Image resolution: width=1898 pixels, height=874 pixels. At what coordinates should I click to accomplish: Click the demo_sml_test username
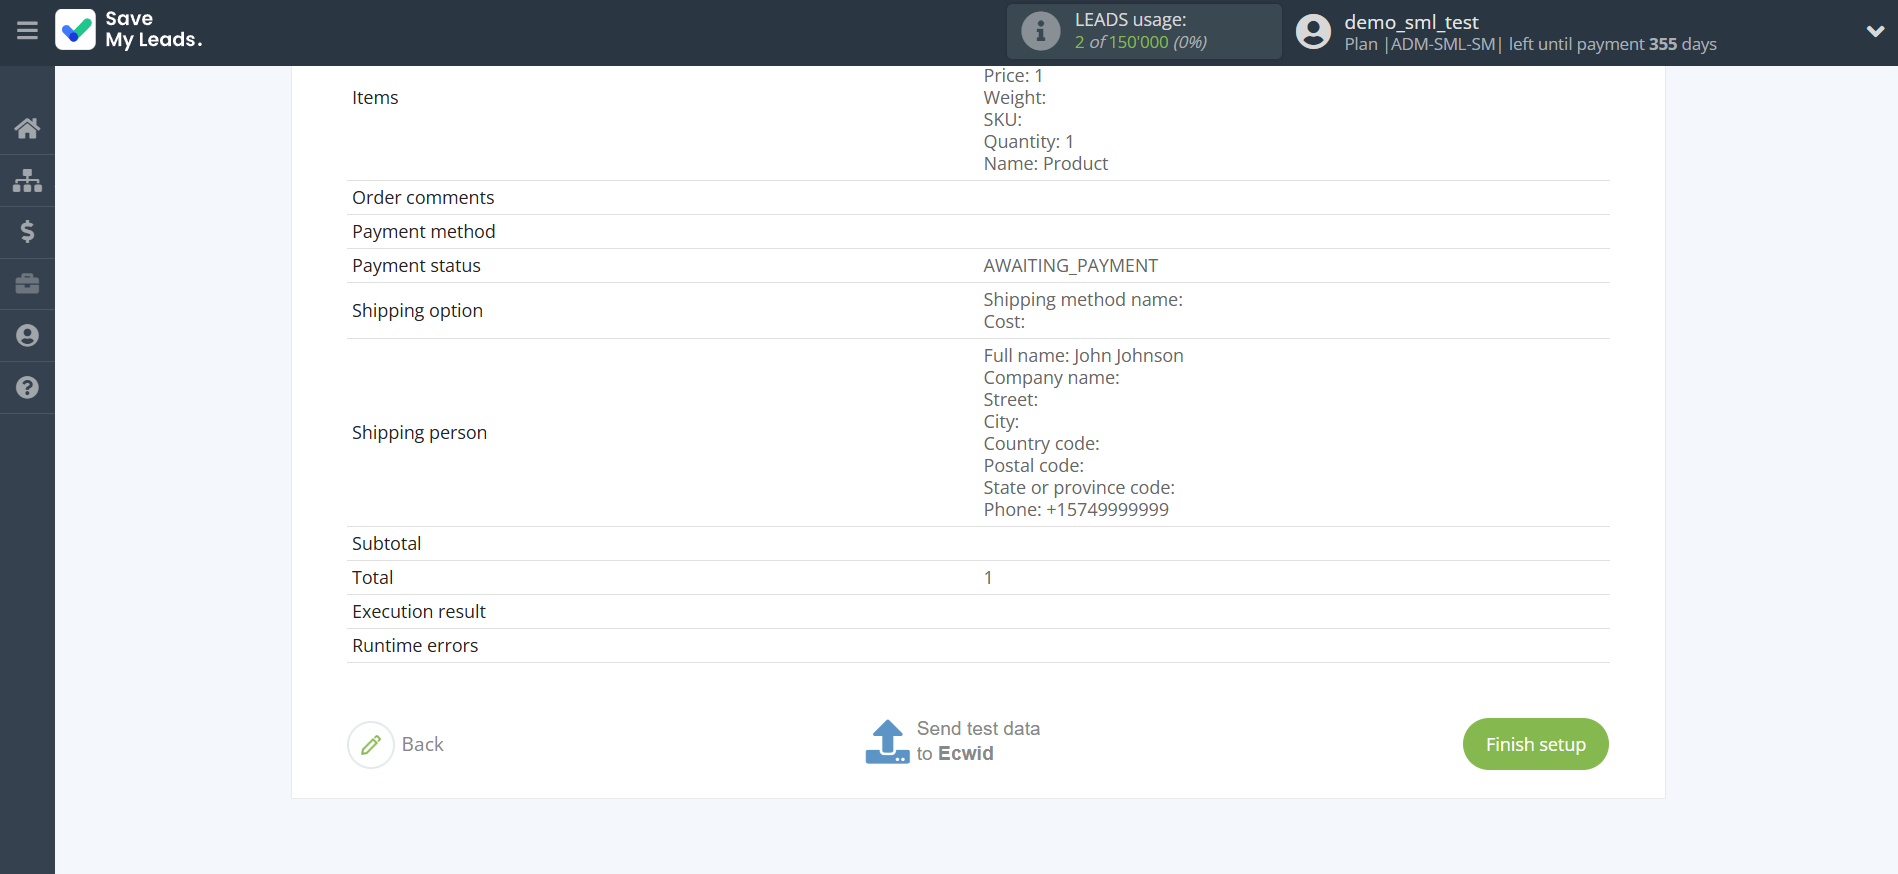tap(1411, 22)
